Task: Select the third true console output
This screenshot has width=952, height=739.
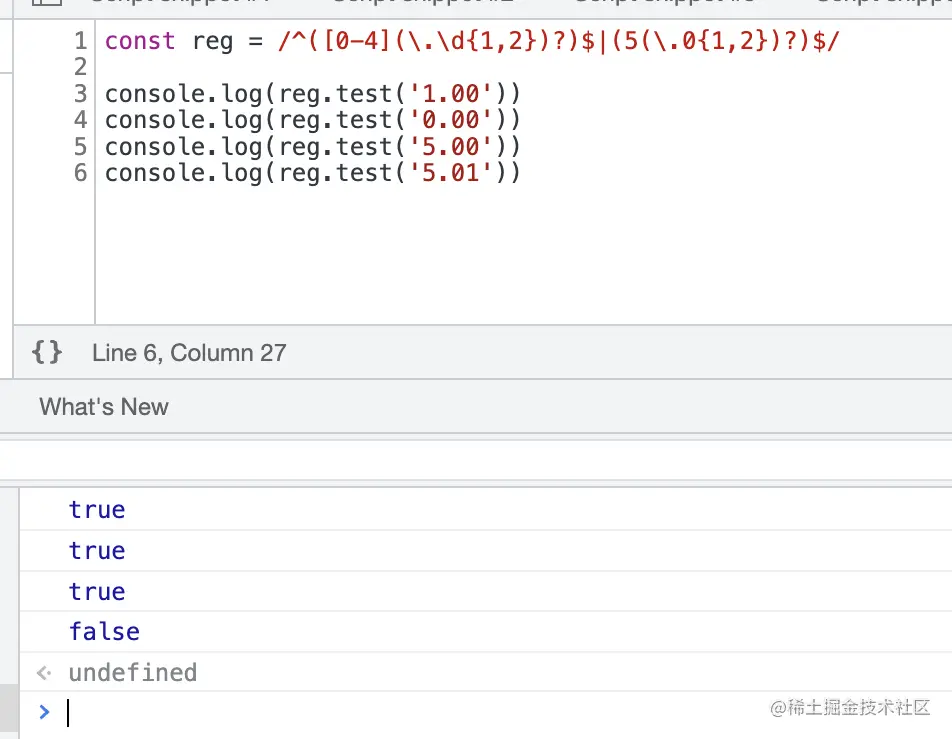Action: point(97,592)
